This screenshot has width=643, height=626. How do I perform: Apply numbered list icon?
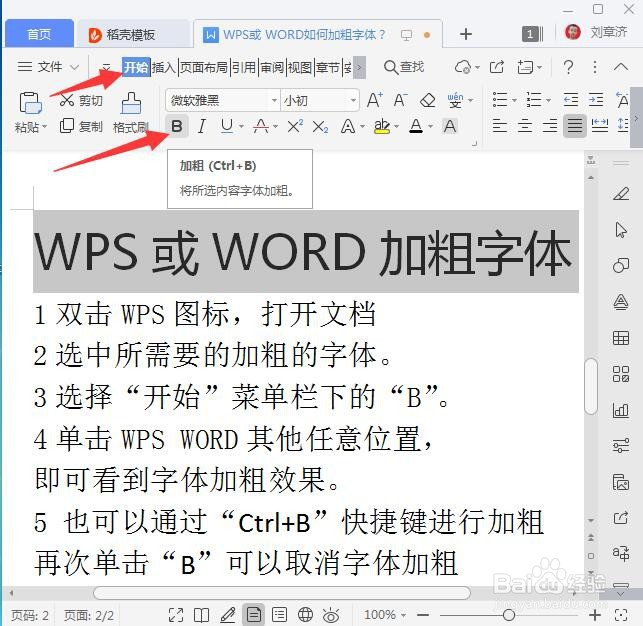[x=534, y=100]
